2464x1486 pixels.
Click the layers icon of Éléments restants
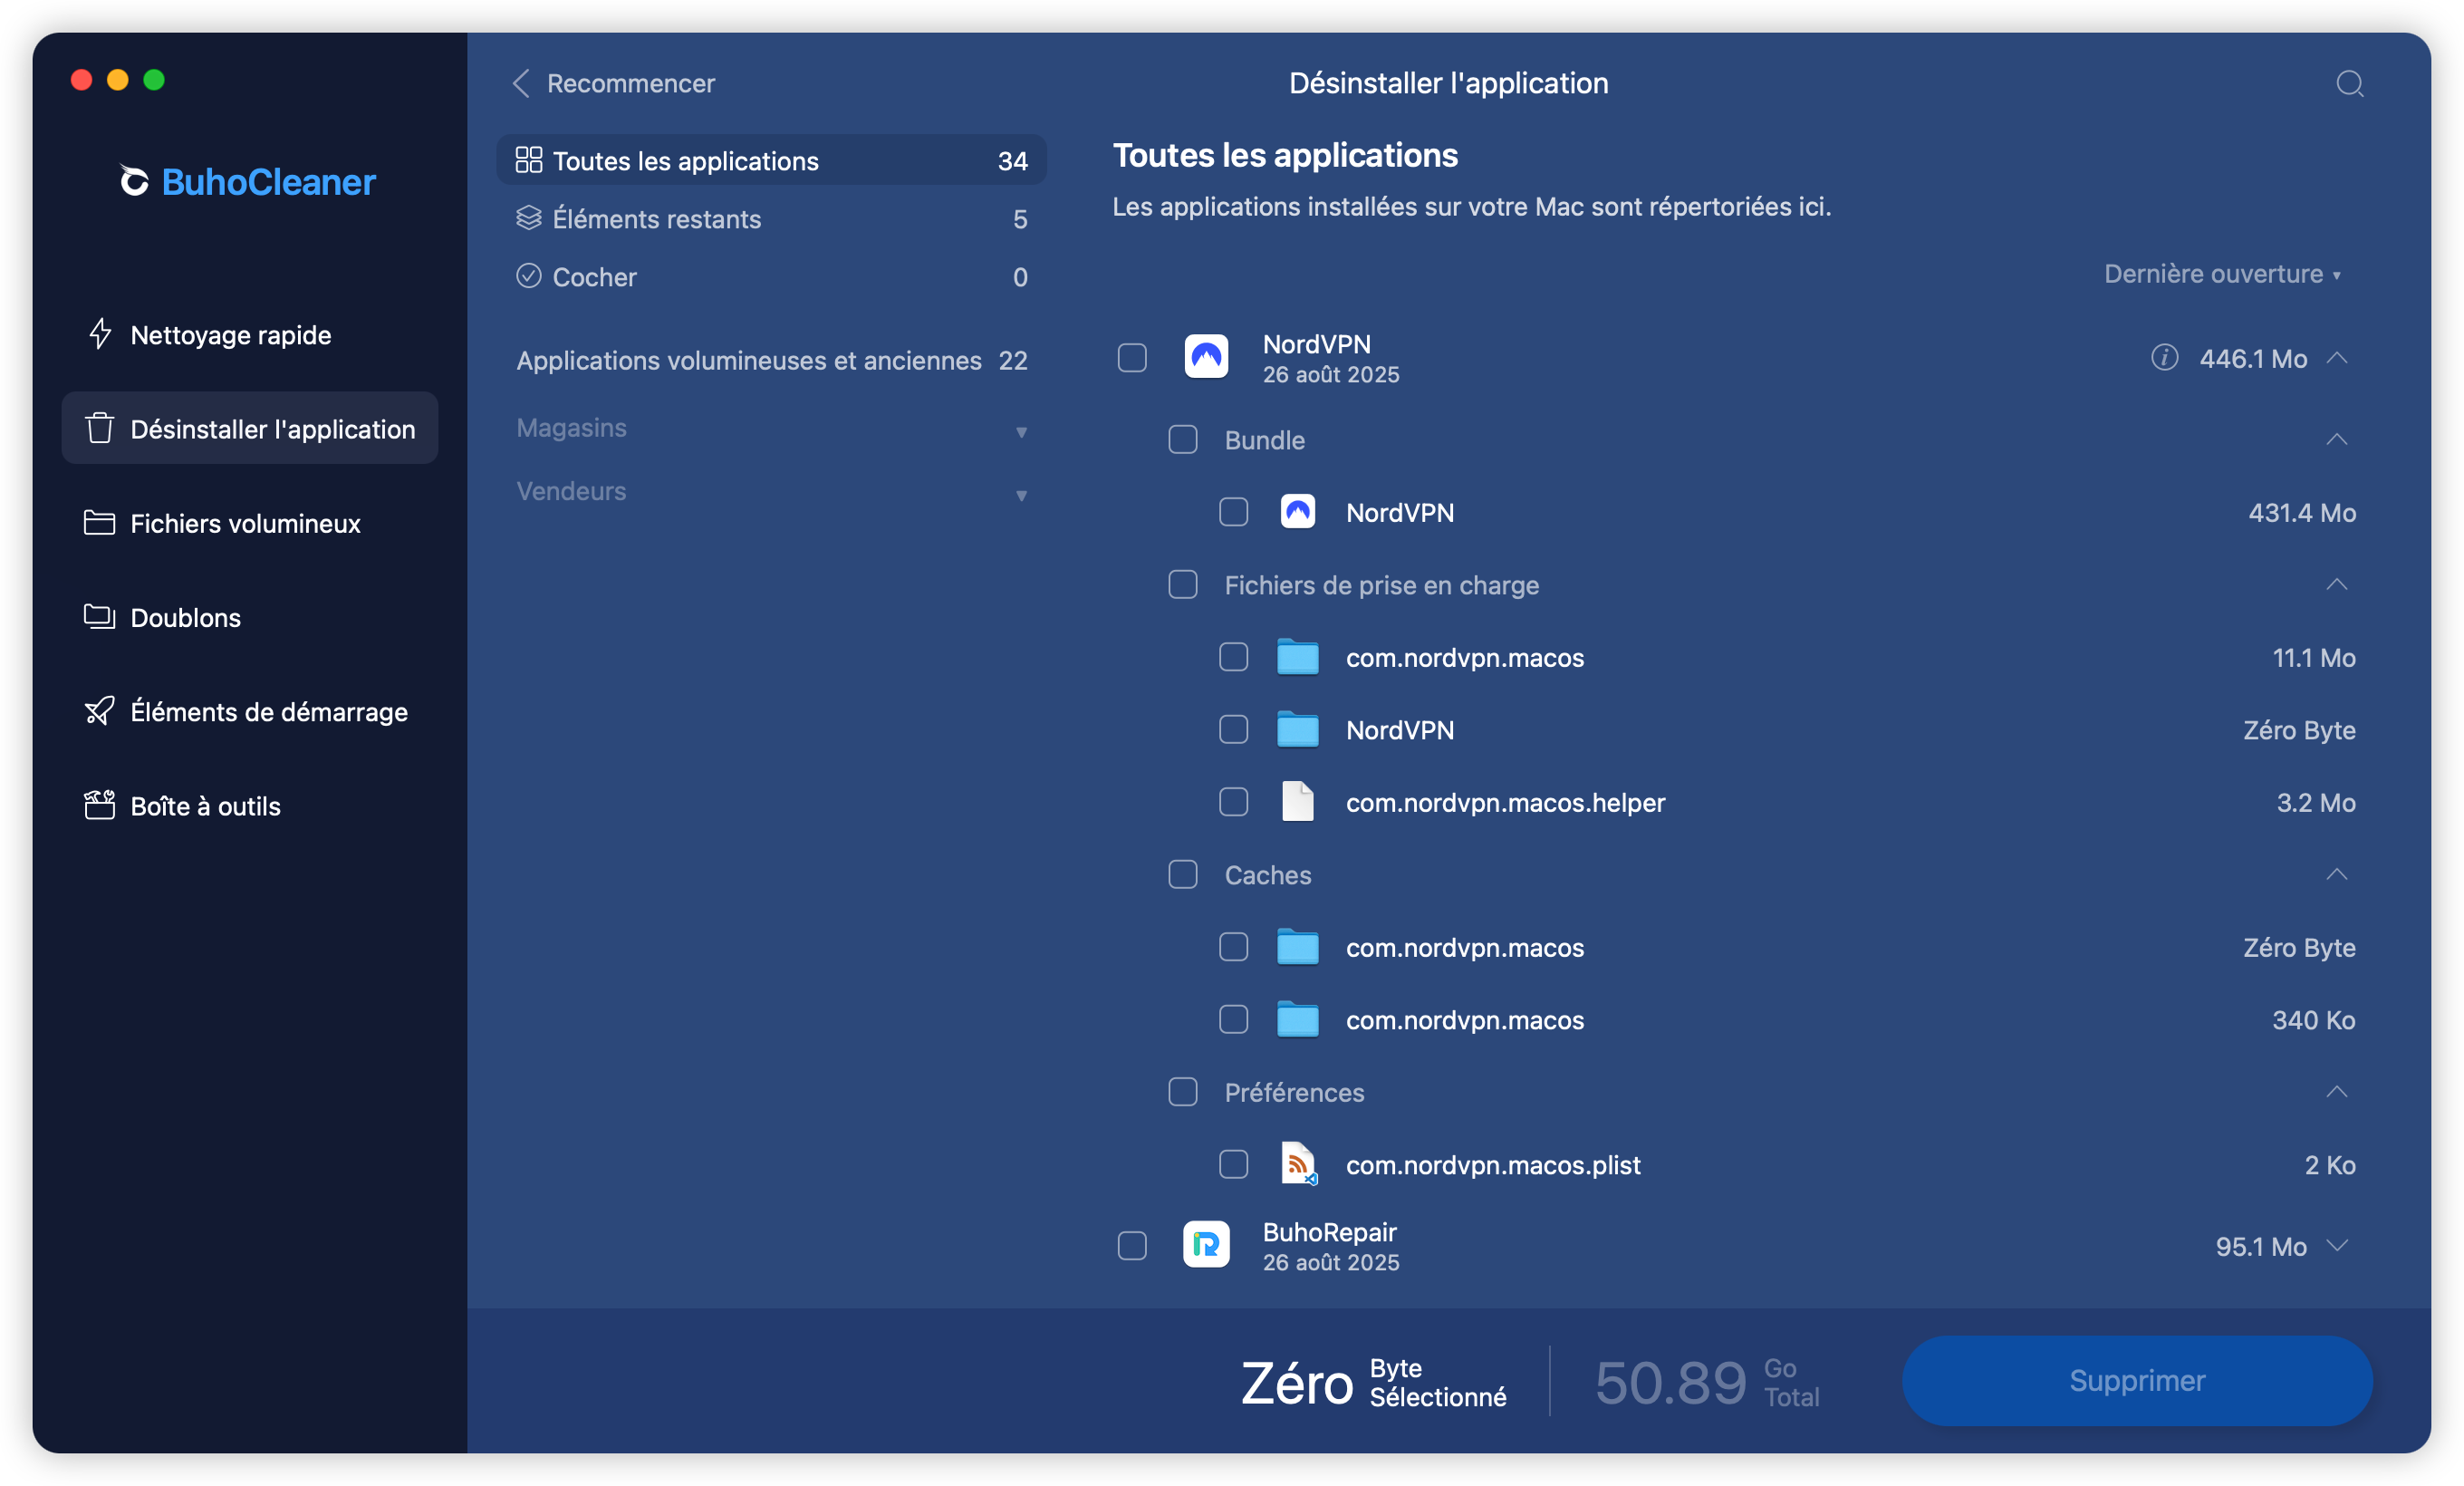pos(528,218)
